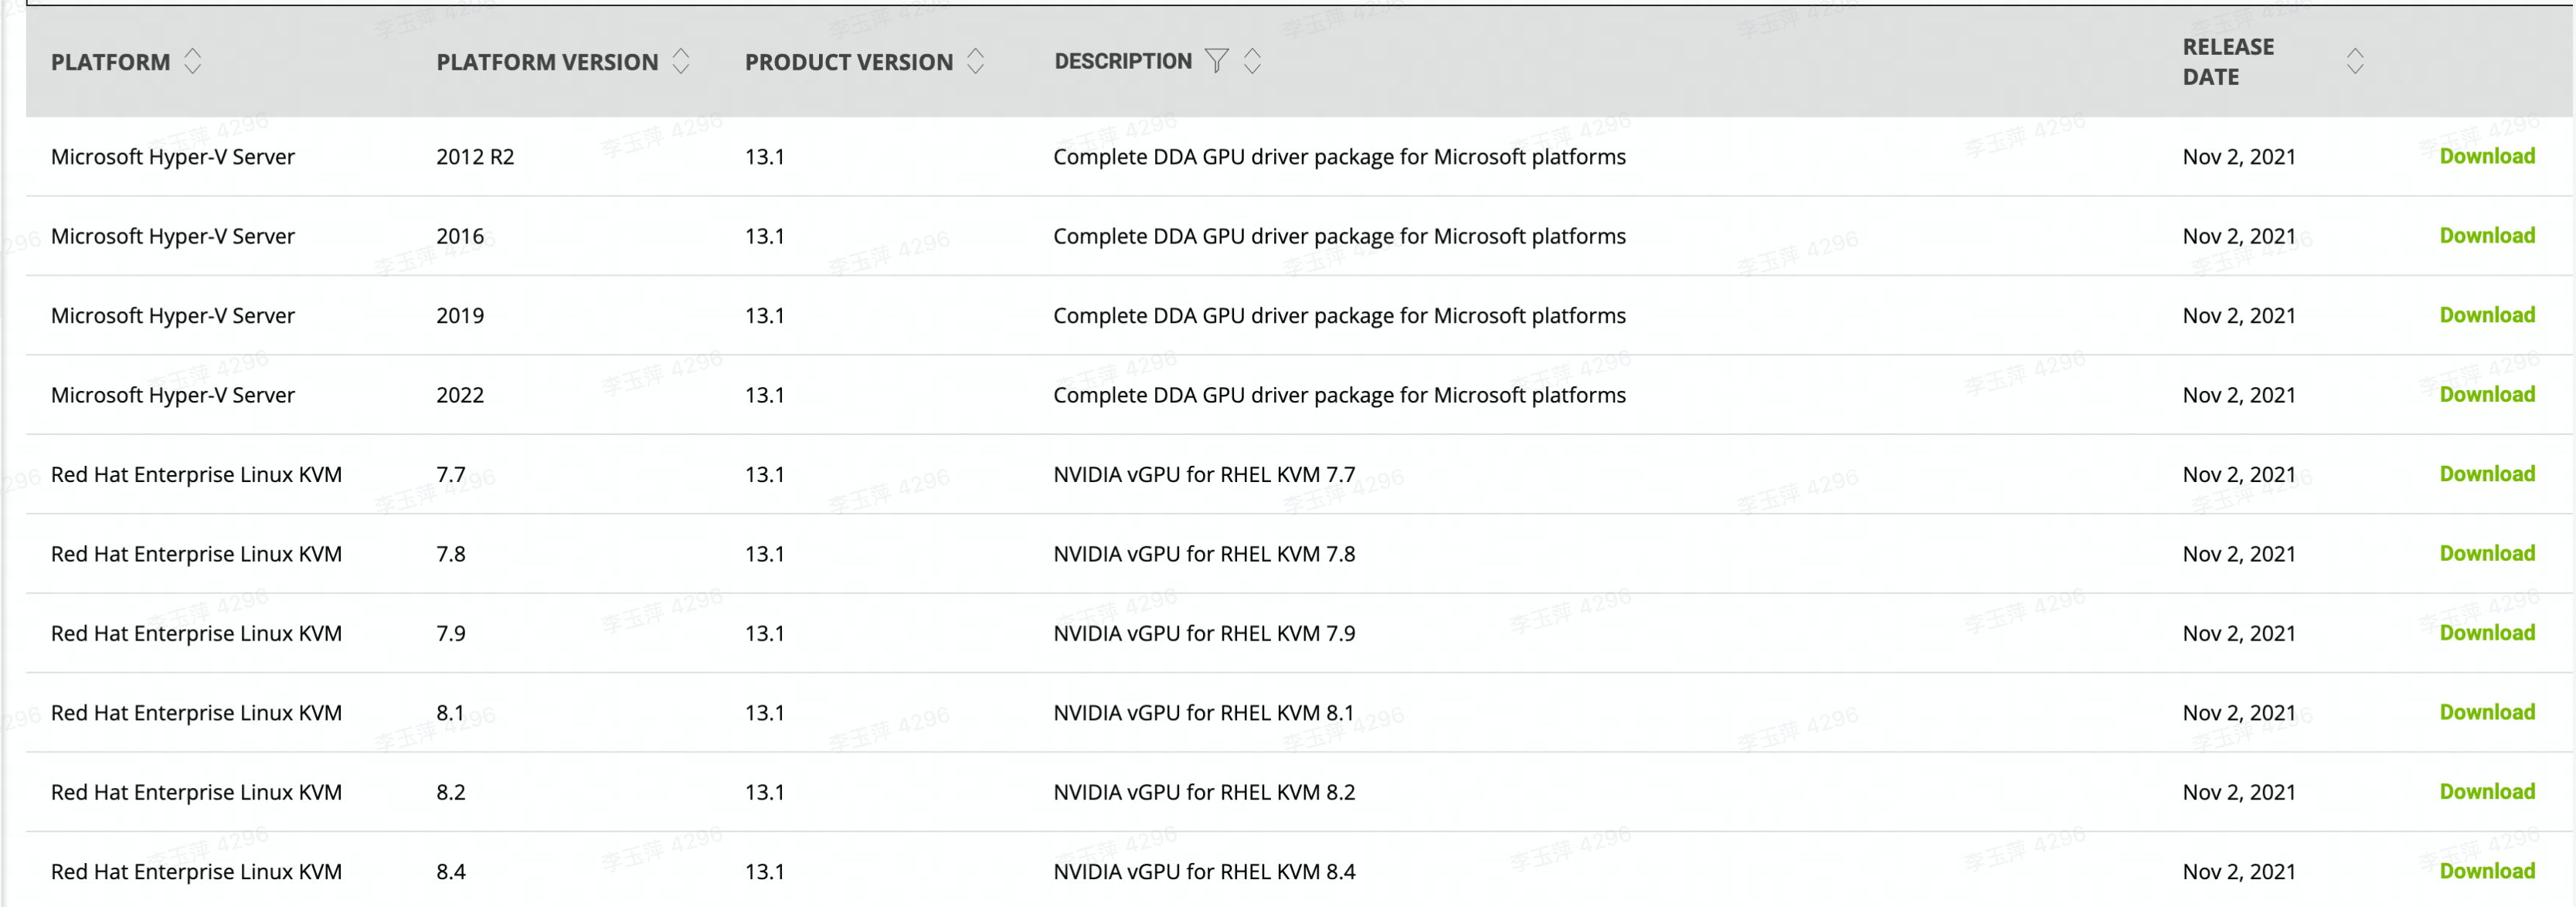This screenshot has width=2576, height=907.
Task: Click 'NVIDIA vGPU for RHEL KVM 7.9' description
Action: coord(1204,634)
